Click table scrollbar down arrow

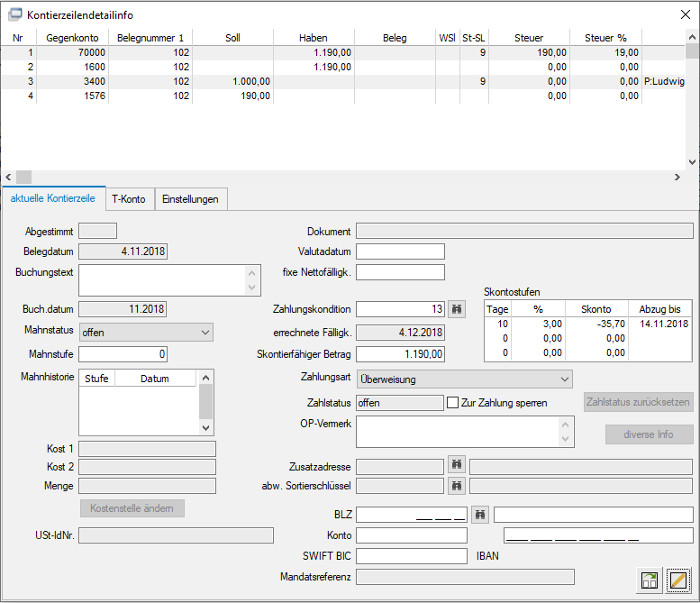click(x=692, y=162)
